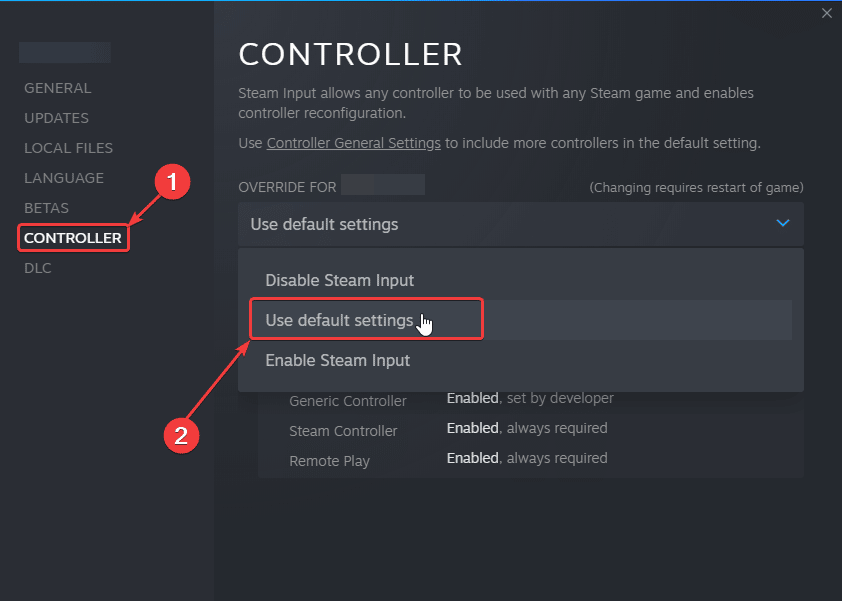This screenshot has height=601, width=842.
Task: Click the CONTROLLER page heading
Action: pyautogui.click(x=350, y=54)
